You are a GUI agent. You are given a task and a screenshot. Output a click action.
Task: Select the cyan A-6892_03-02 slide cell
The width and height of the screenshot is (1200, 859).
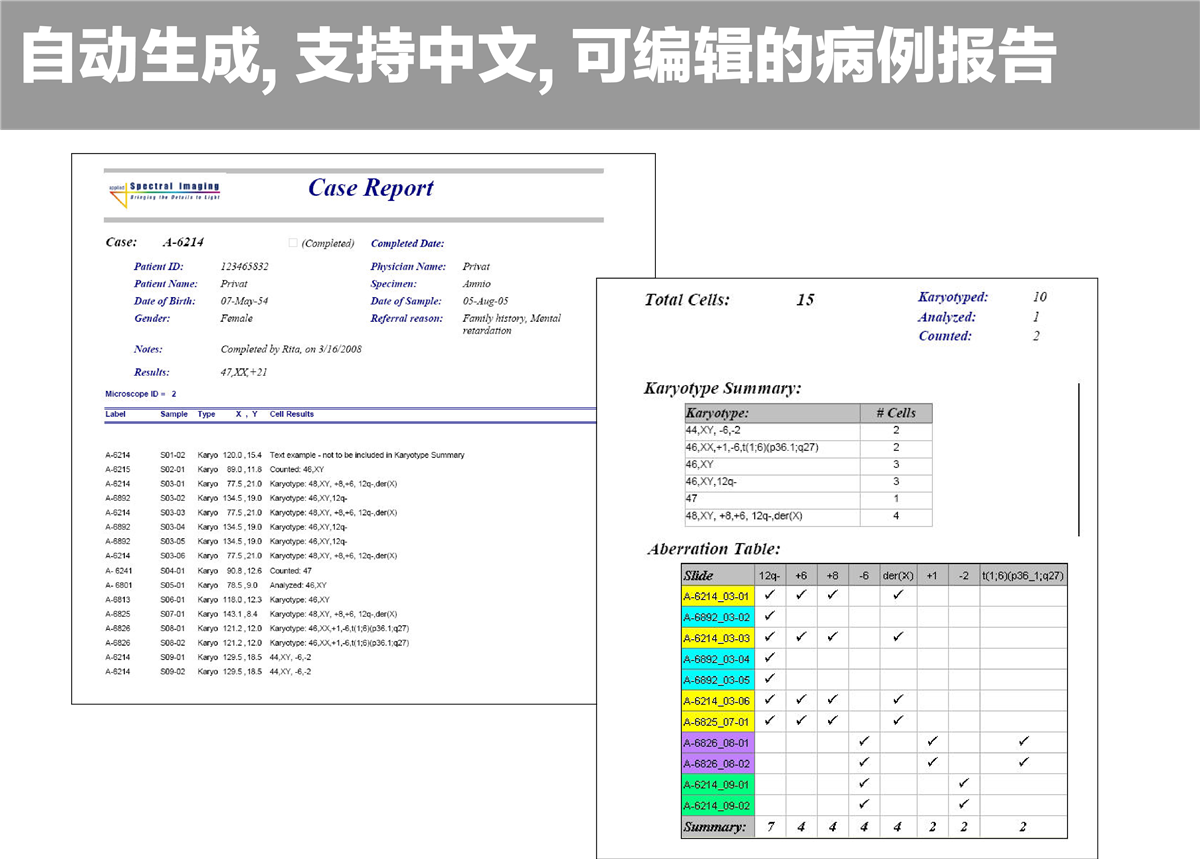(x=716, y=617)
